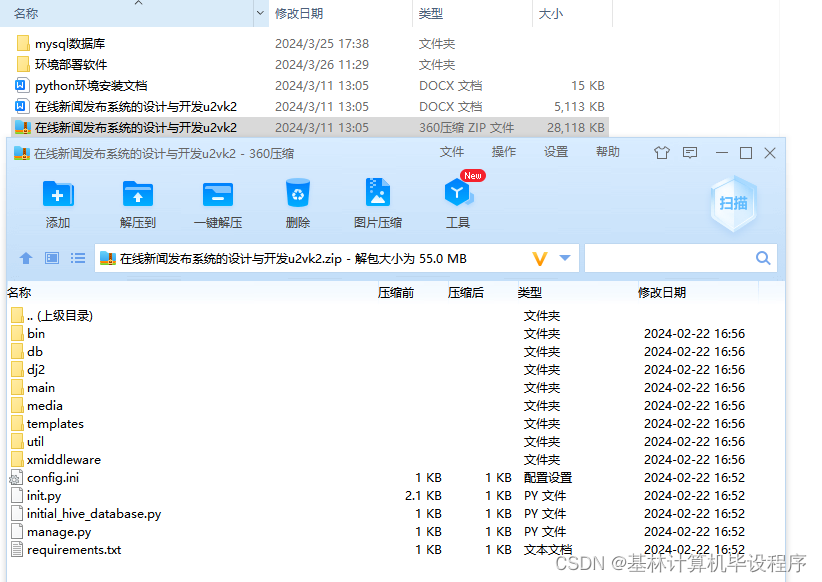The image size is (822, 582).
Task: Select the 解压到 extract-to icon
Action: pyautogui.click(x=137, y=195)
